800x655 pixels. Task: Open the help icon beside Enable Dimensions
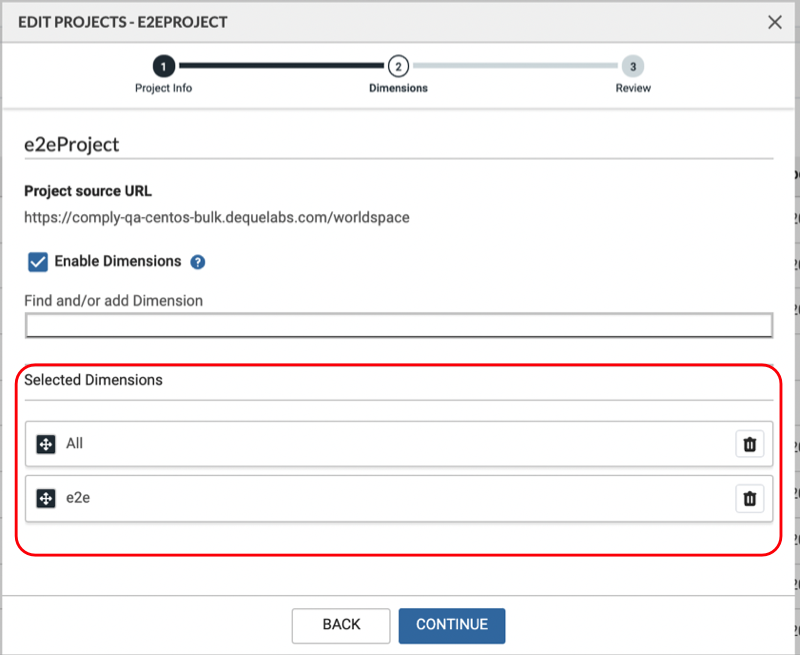point(198,262)
